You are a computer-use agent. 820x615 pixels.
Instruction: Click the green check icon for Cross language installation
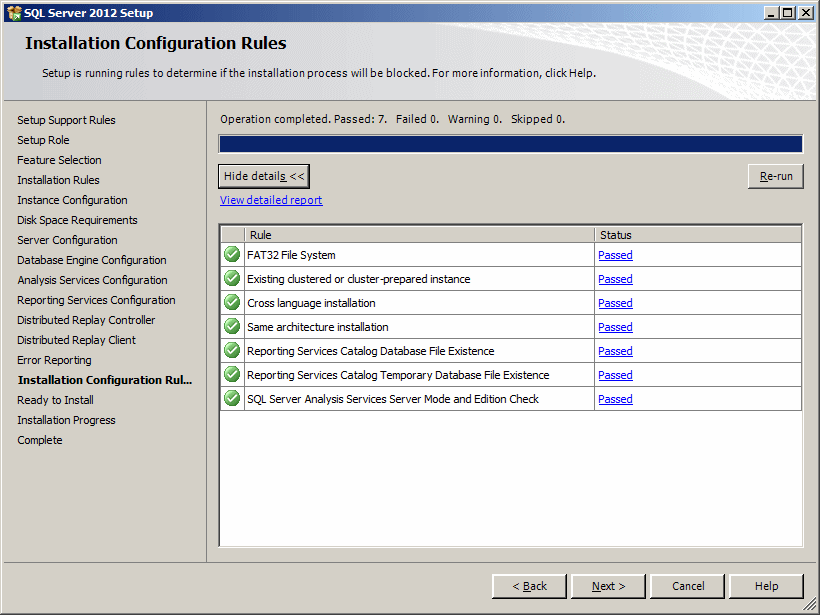pos(232,303)
